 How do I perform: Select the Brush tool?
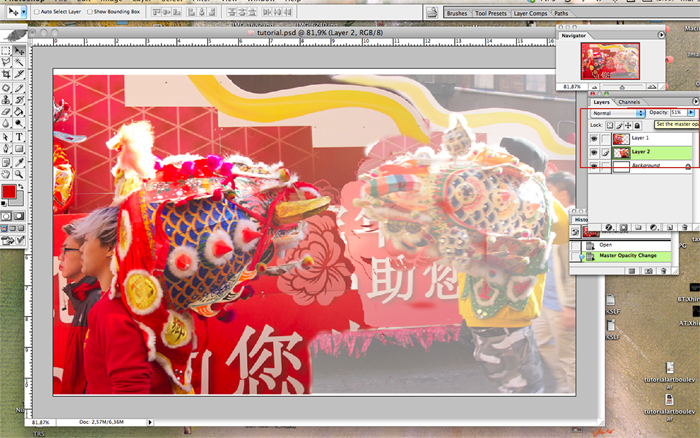pyautogui.click(x=19, y=88)
